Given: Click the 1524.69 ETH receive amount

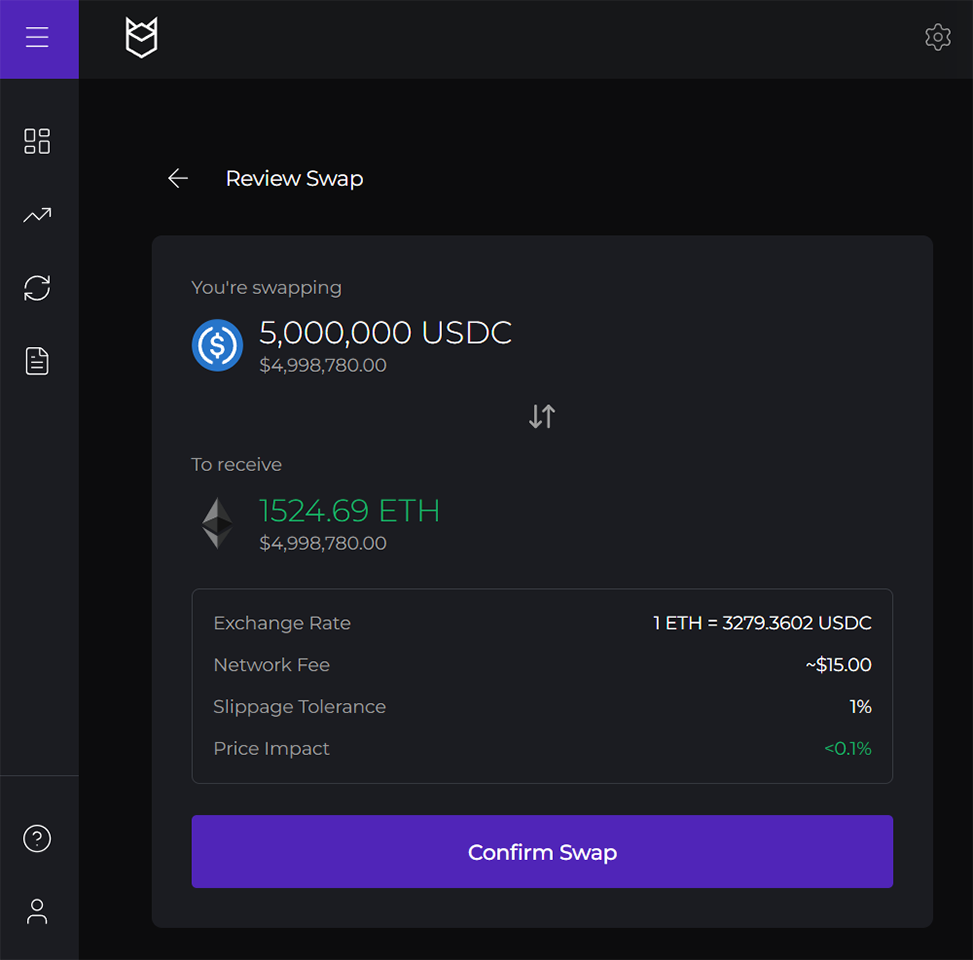Looking at the screenshot, I should pos(349,511).
